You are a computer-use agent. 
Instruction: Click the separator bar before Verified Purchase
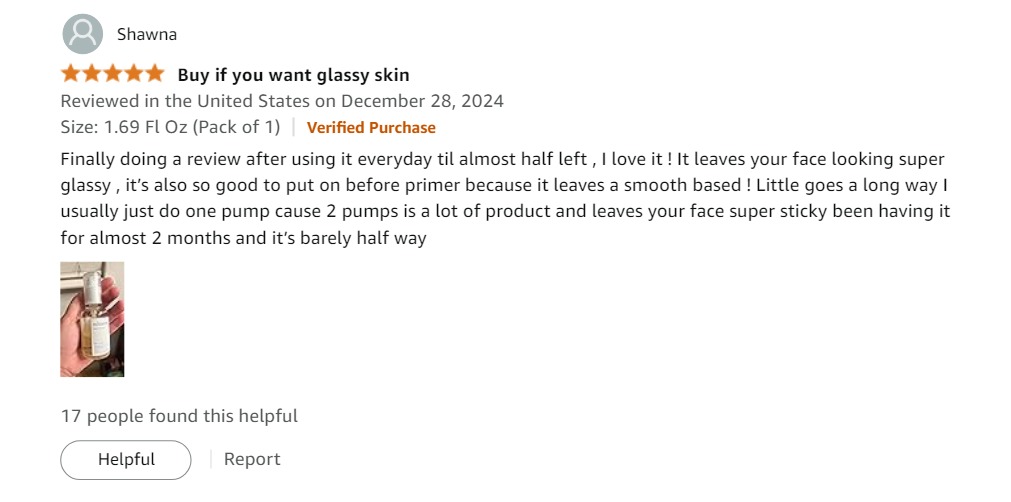(293, 127)
